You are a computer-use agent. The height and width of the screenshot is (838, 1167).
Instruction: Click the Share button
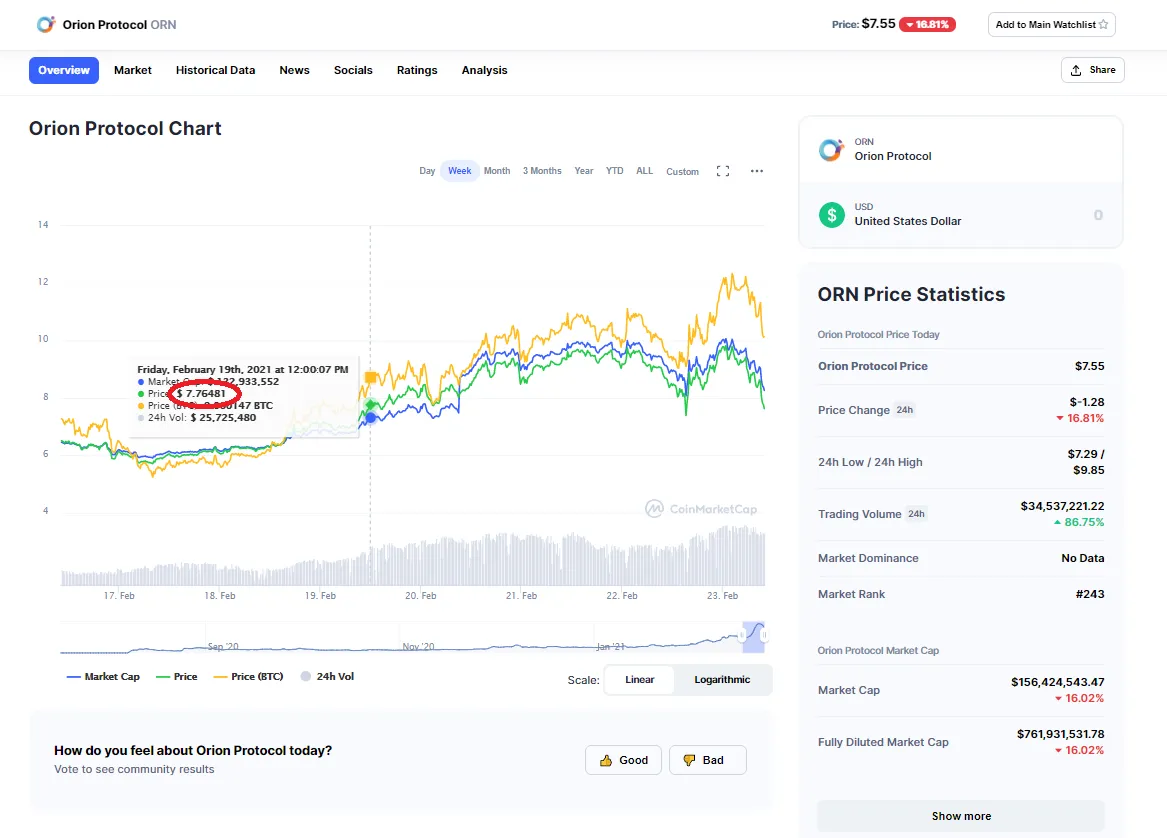point(1093,70)
